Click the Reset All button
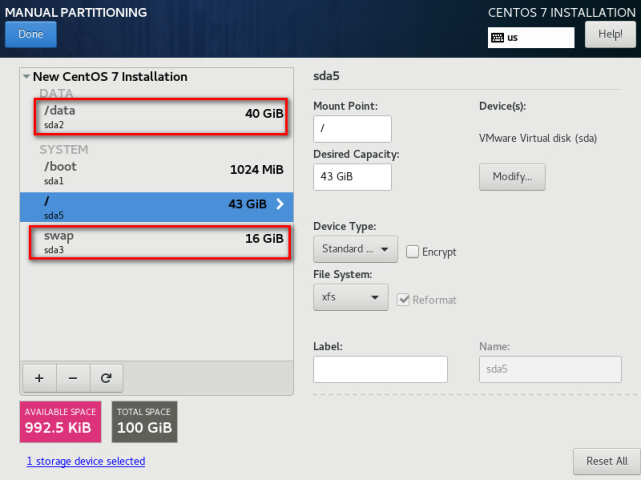641x480 pixels. pos(607,461)
